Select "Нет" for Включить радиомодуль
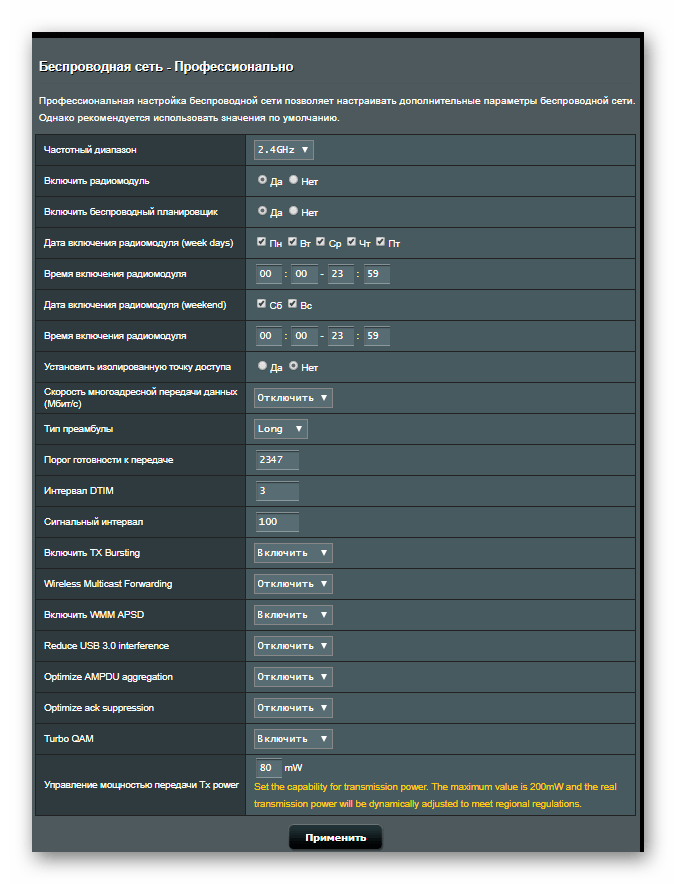 coord(293,180)
